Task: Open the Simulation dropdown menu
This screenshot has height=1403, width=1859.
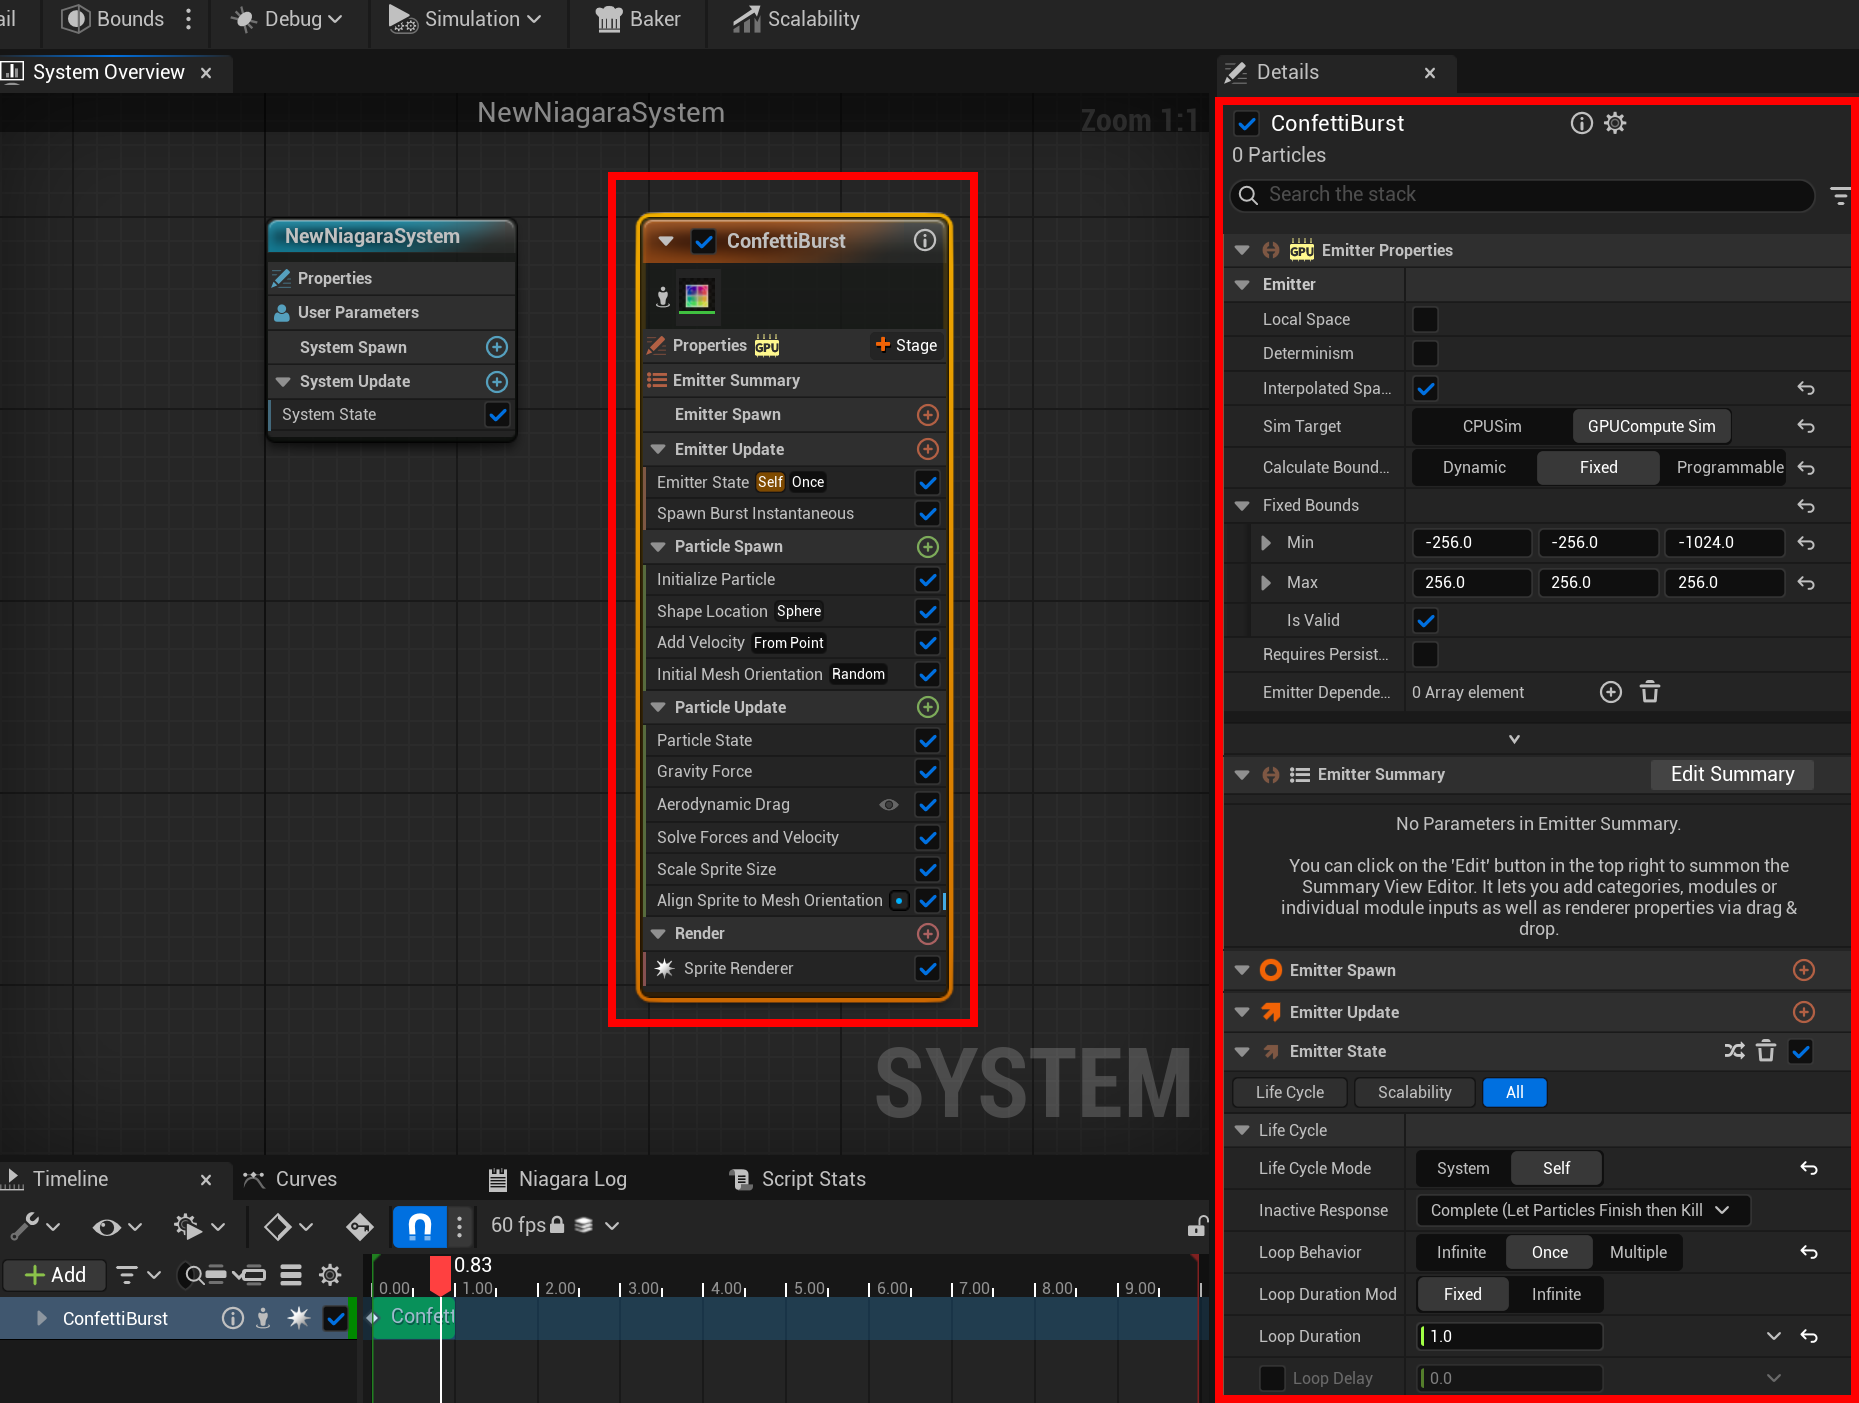Action: point(465,19)
